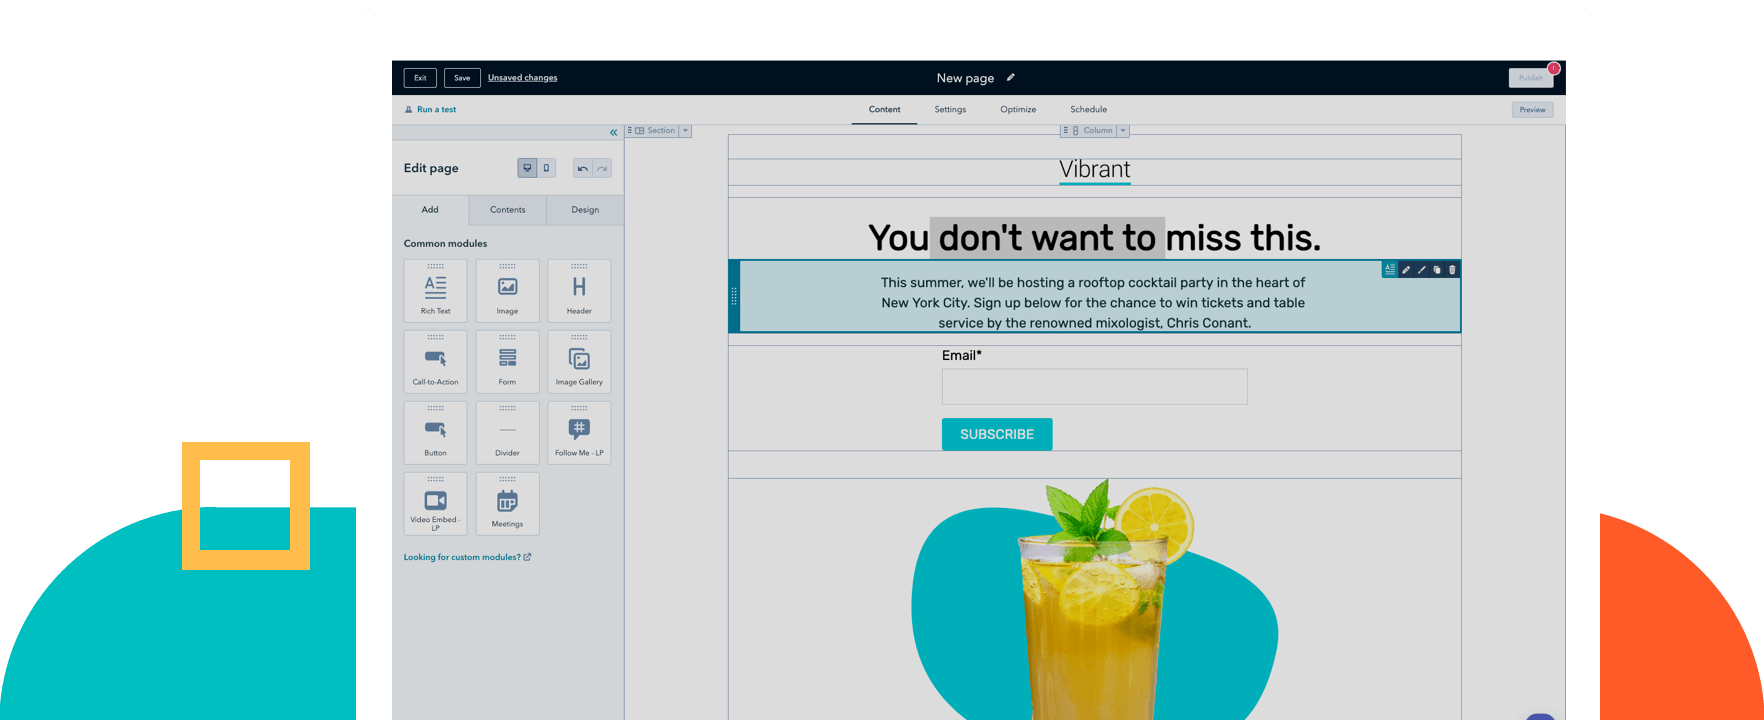Open the Unsaved changes link
Viewport: 1764px width, 720px height.
point(523,78)
